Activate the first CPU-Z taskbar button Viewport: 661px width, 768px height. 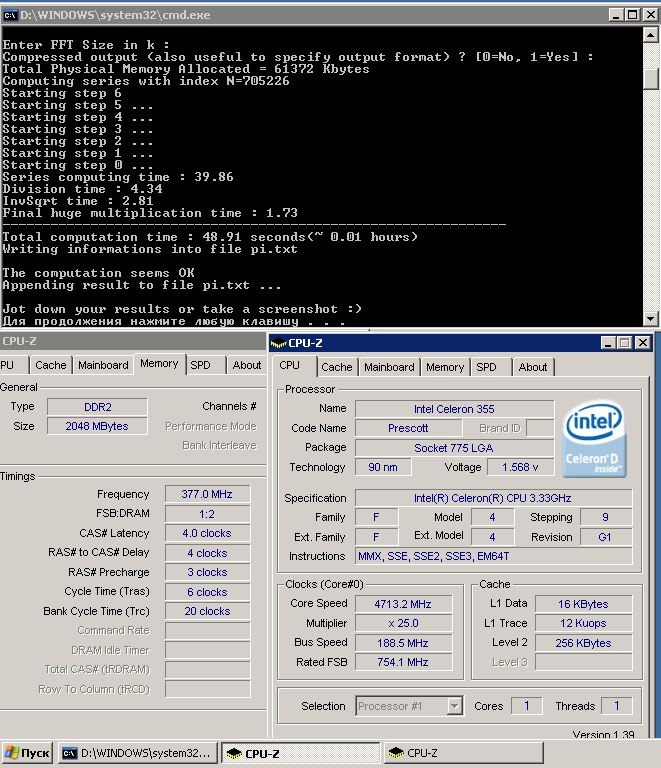(300, 753)
